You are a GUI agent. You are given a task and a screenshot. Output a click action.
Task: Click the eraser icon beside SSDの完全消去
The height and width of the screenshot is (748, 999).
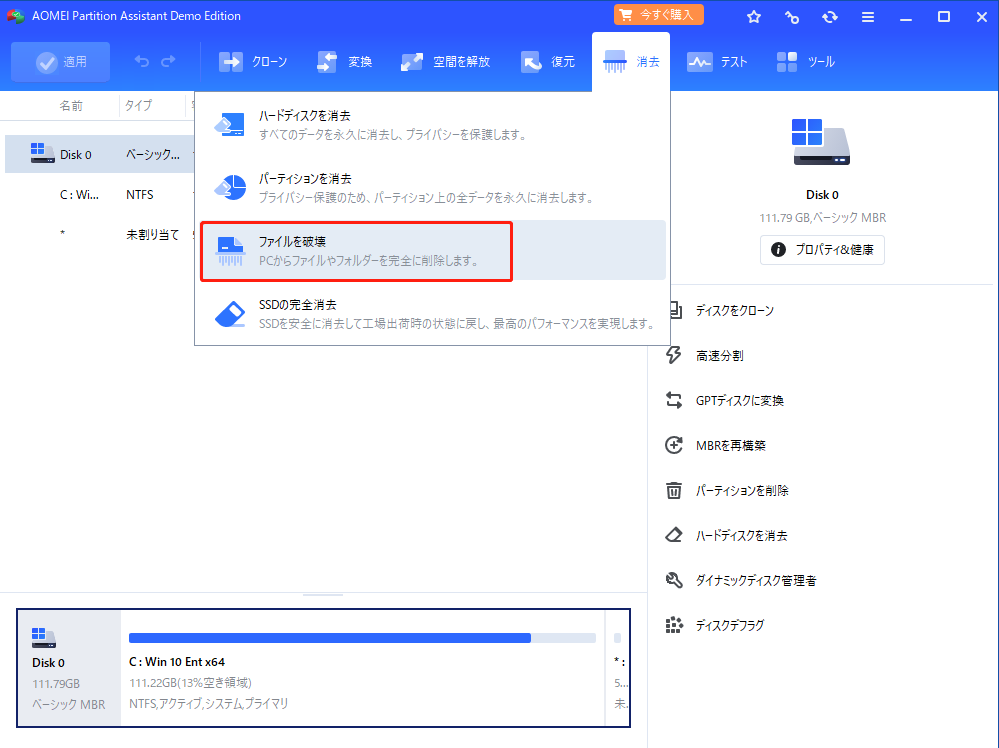point(230,313)
